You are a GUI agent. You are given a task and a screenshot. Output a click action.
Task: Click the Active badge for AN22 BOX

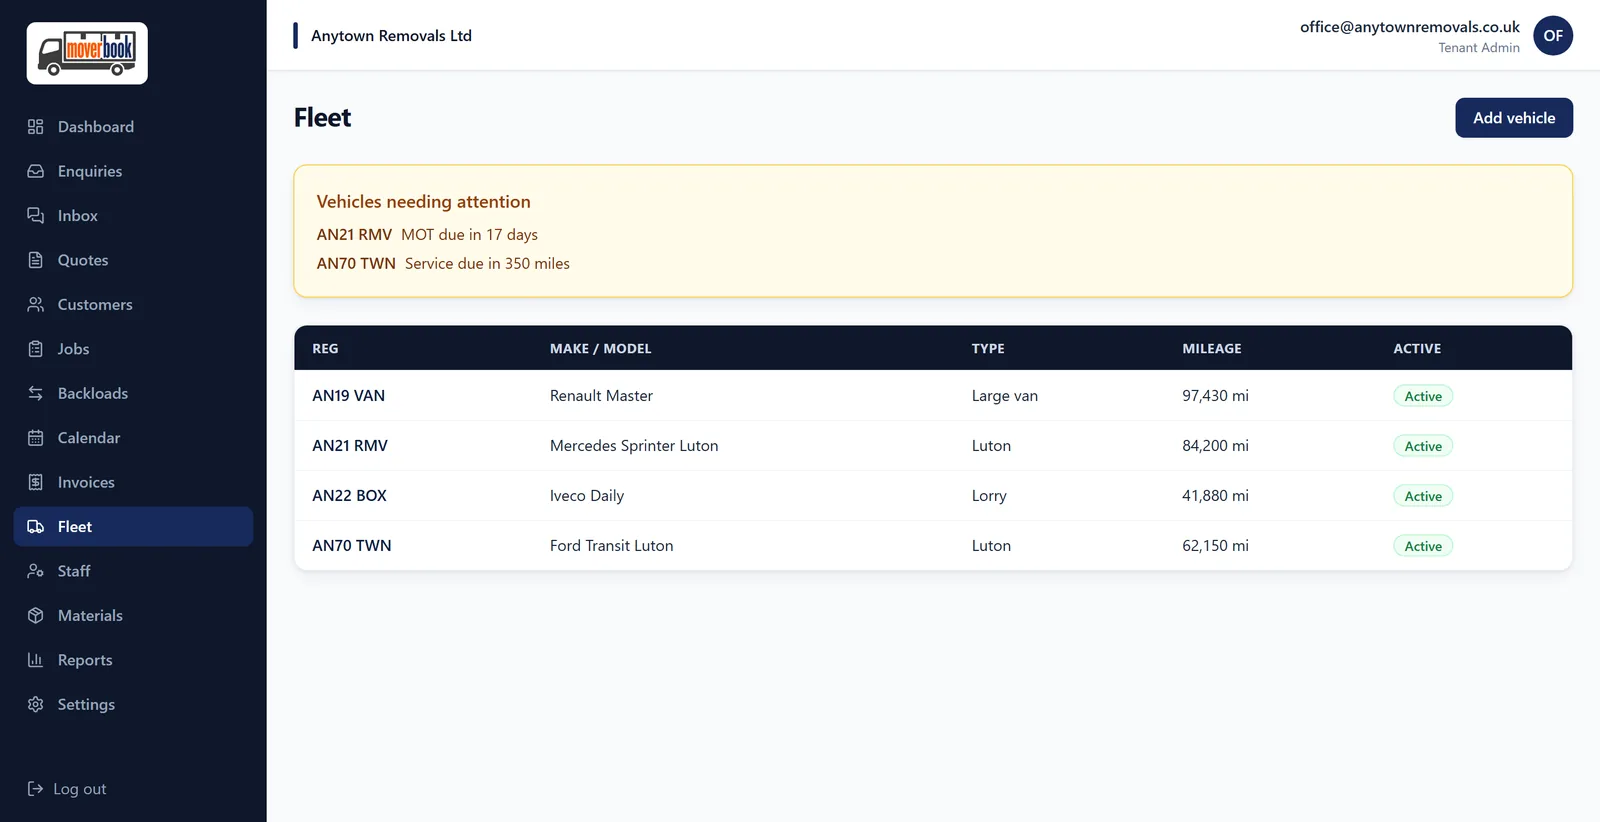1423,496
